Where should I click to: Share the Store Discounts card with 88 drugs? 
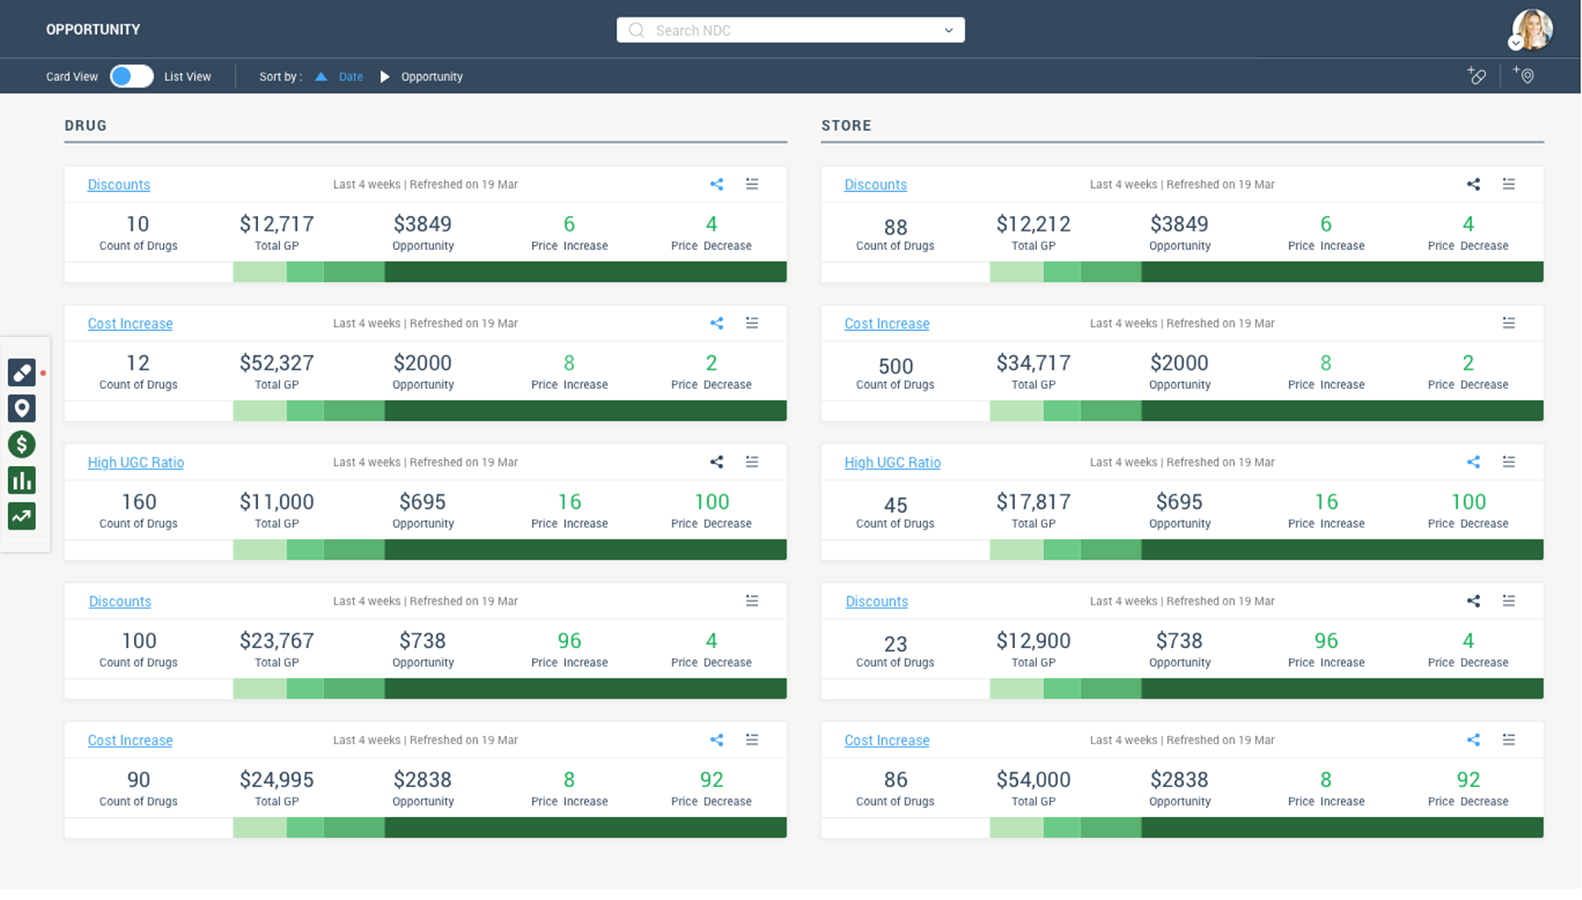tap(1473, 184)
